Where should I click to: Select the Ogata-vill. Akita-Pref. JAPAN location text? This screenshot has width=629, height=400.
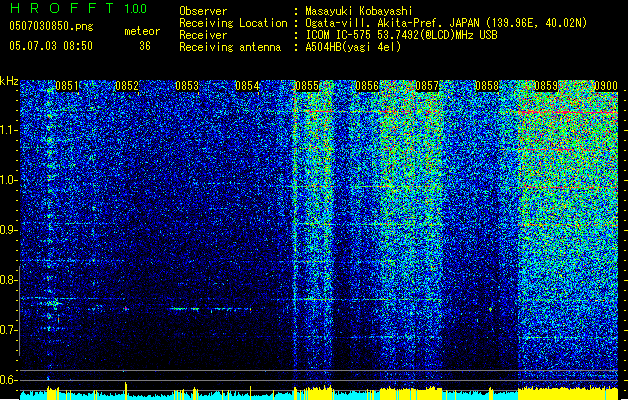tap(446, 23)
